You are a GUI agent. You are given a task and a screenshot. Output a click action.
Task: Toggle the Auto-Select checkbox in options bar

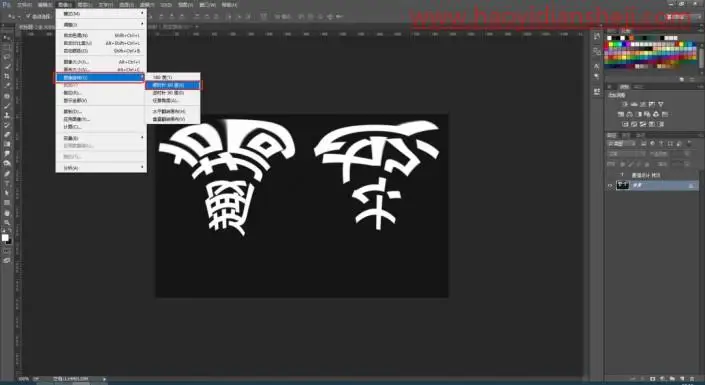(x=28, y=16)
